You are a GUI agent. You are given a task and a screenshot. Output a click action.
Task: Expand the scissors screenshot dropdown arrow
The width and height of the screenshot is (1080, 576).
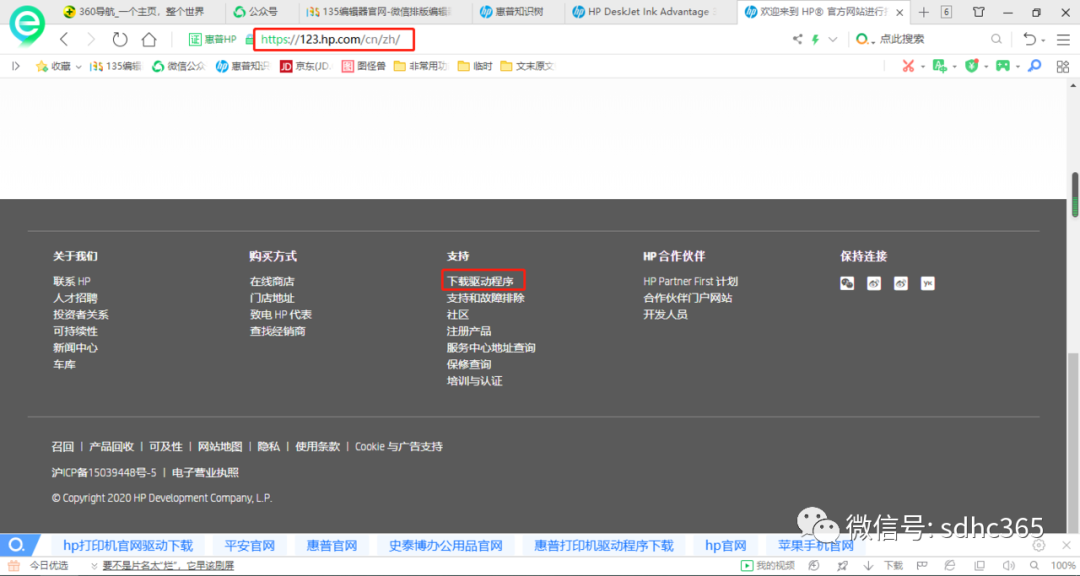(x=922, y=67)
